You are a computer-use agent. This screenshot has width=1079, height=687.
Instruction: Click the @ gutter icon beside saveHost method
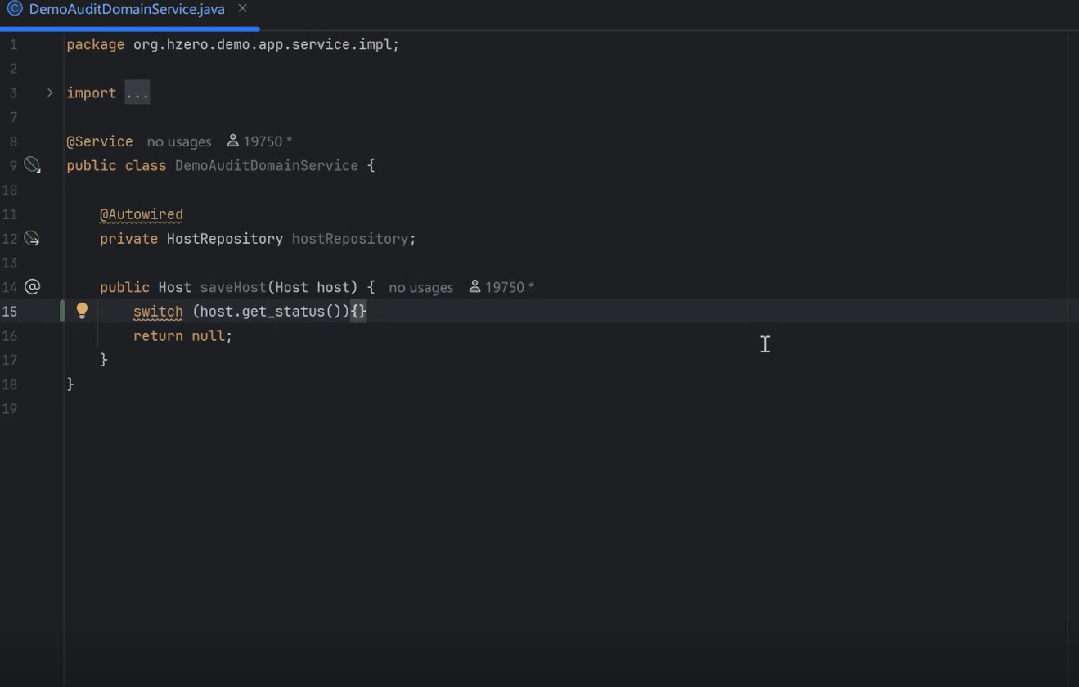click(32, 287)
